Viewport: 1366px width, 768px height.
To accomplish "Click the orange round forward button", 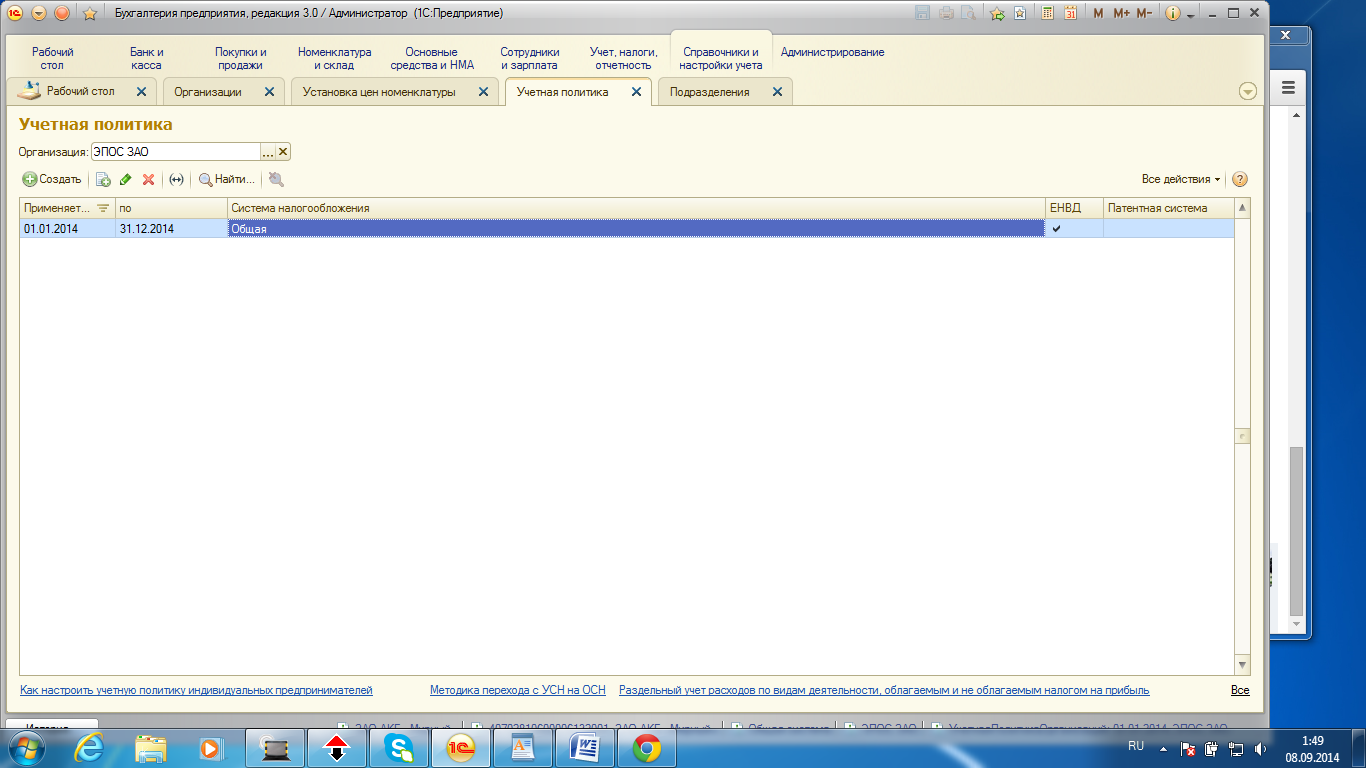I will (62, 13).
